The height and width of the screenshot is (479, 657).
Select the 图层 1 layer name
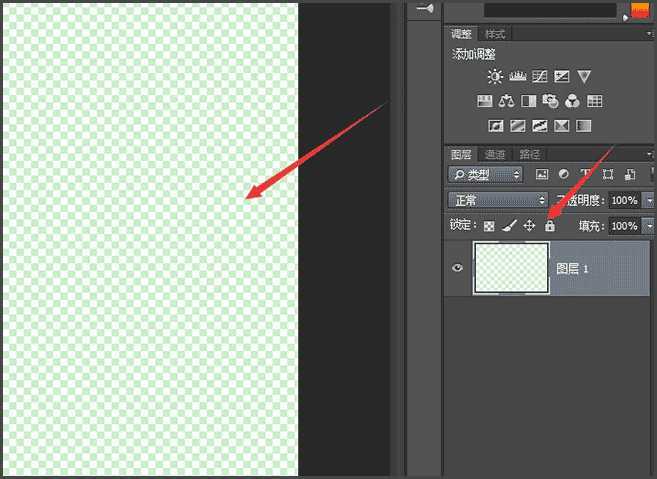(572, 269)
